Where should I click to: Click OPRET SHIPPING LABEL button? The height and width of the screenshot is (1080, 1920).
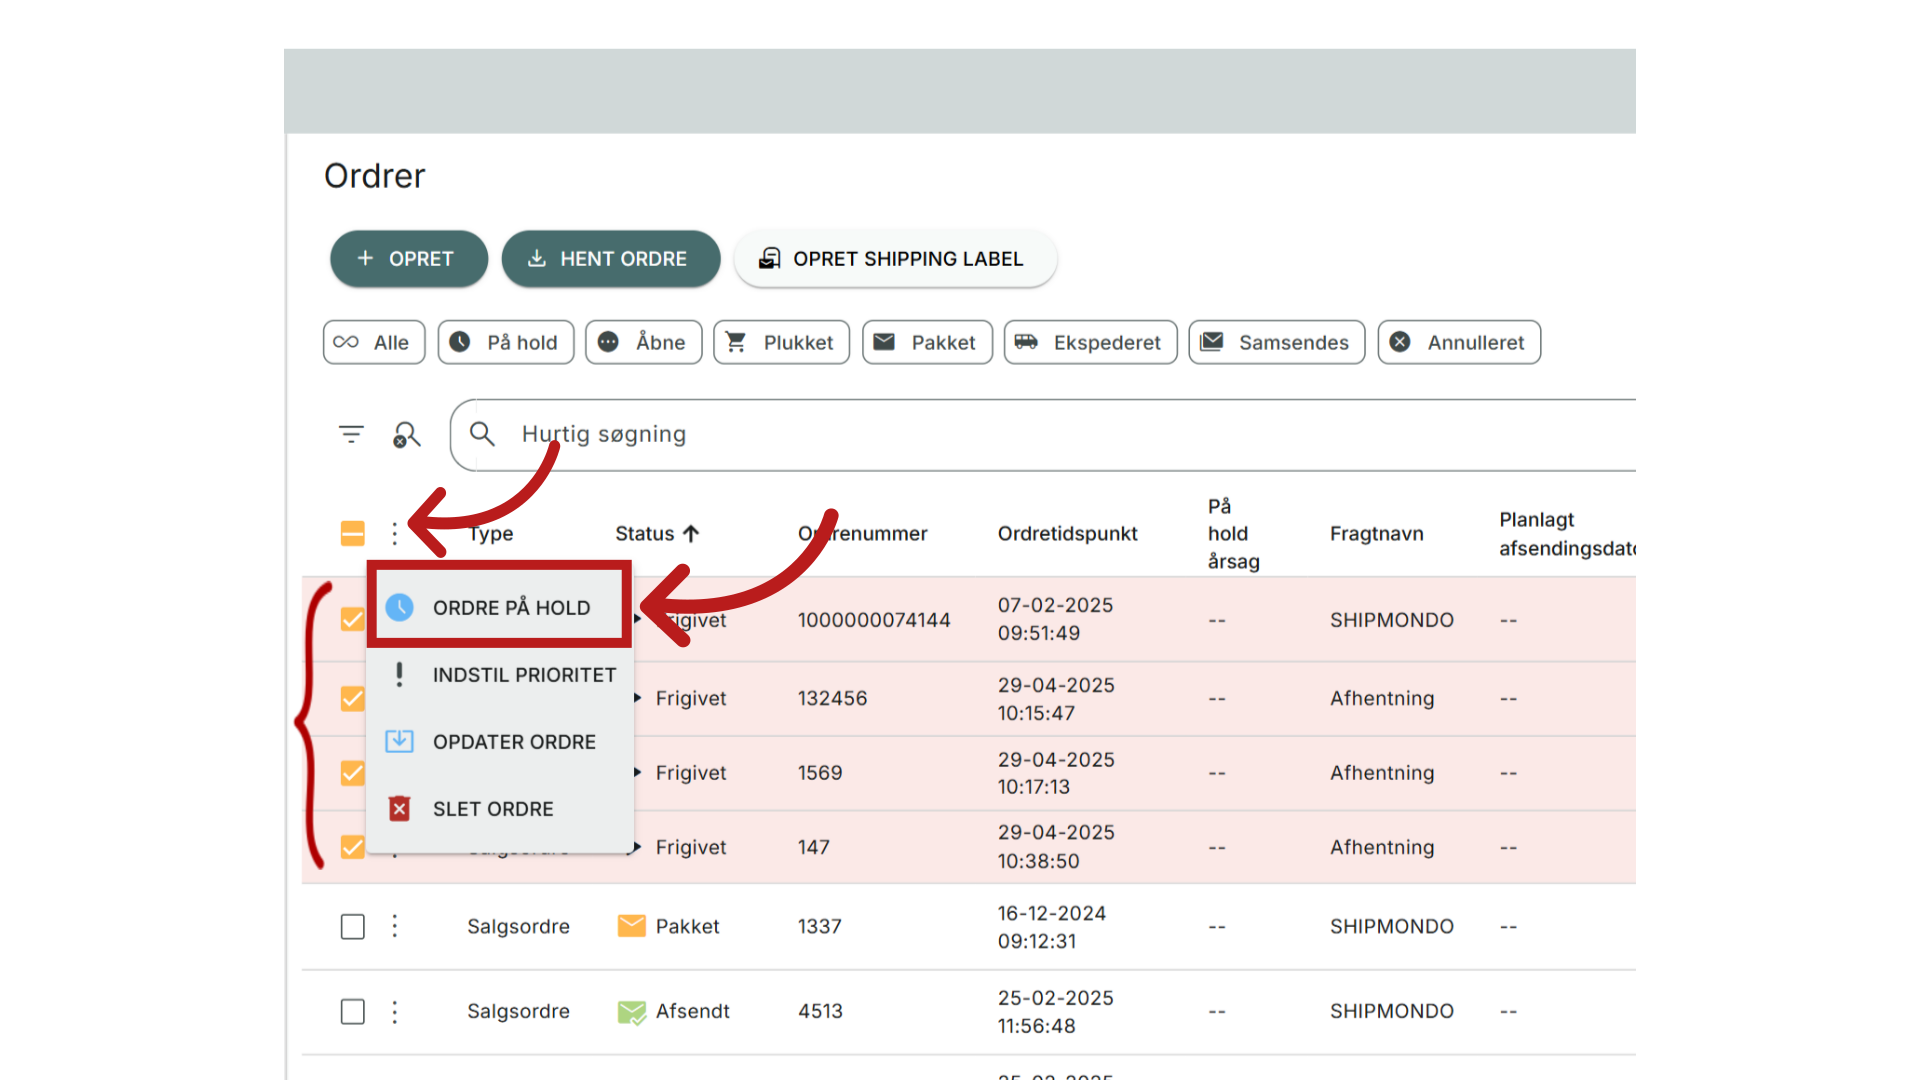pyautogui.click(x=895, y=259)
